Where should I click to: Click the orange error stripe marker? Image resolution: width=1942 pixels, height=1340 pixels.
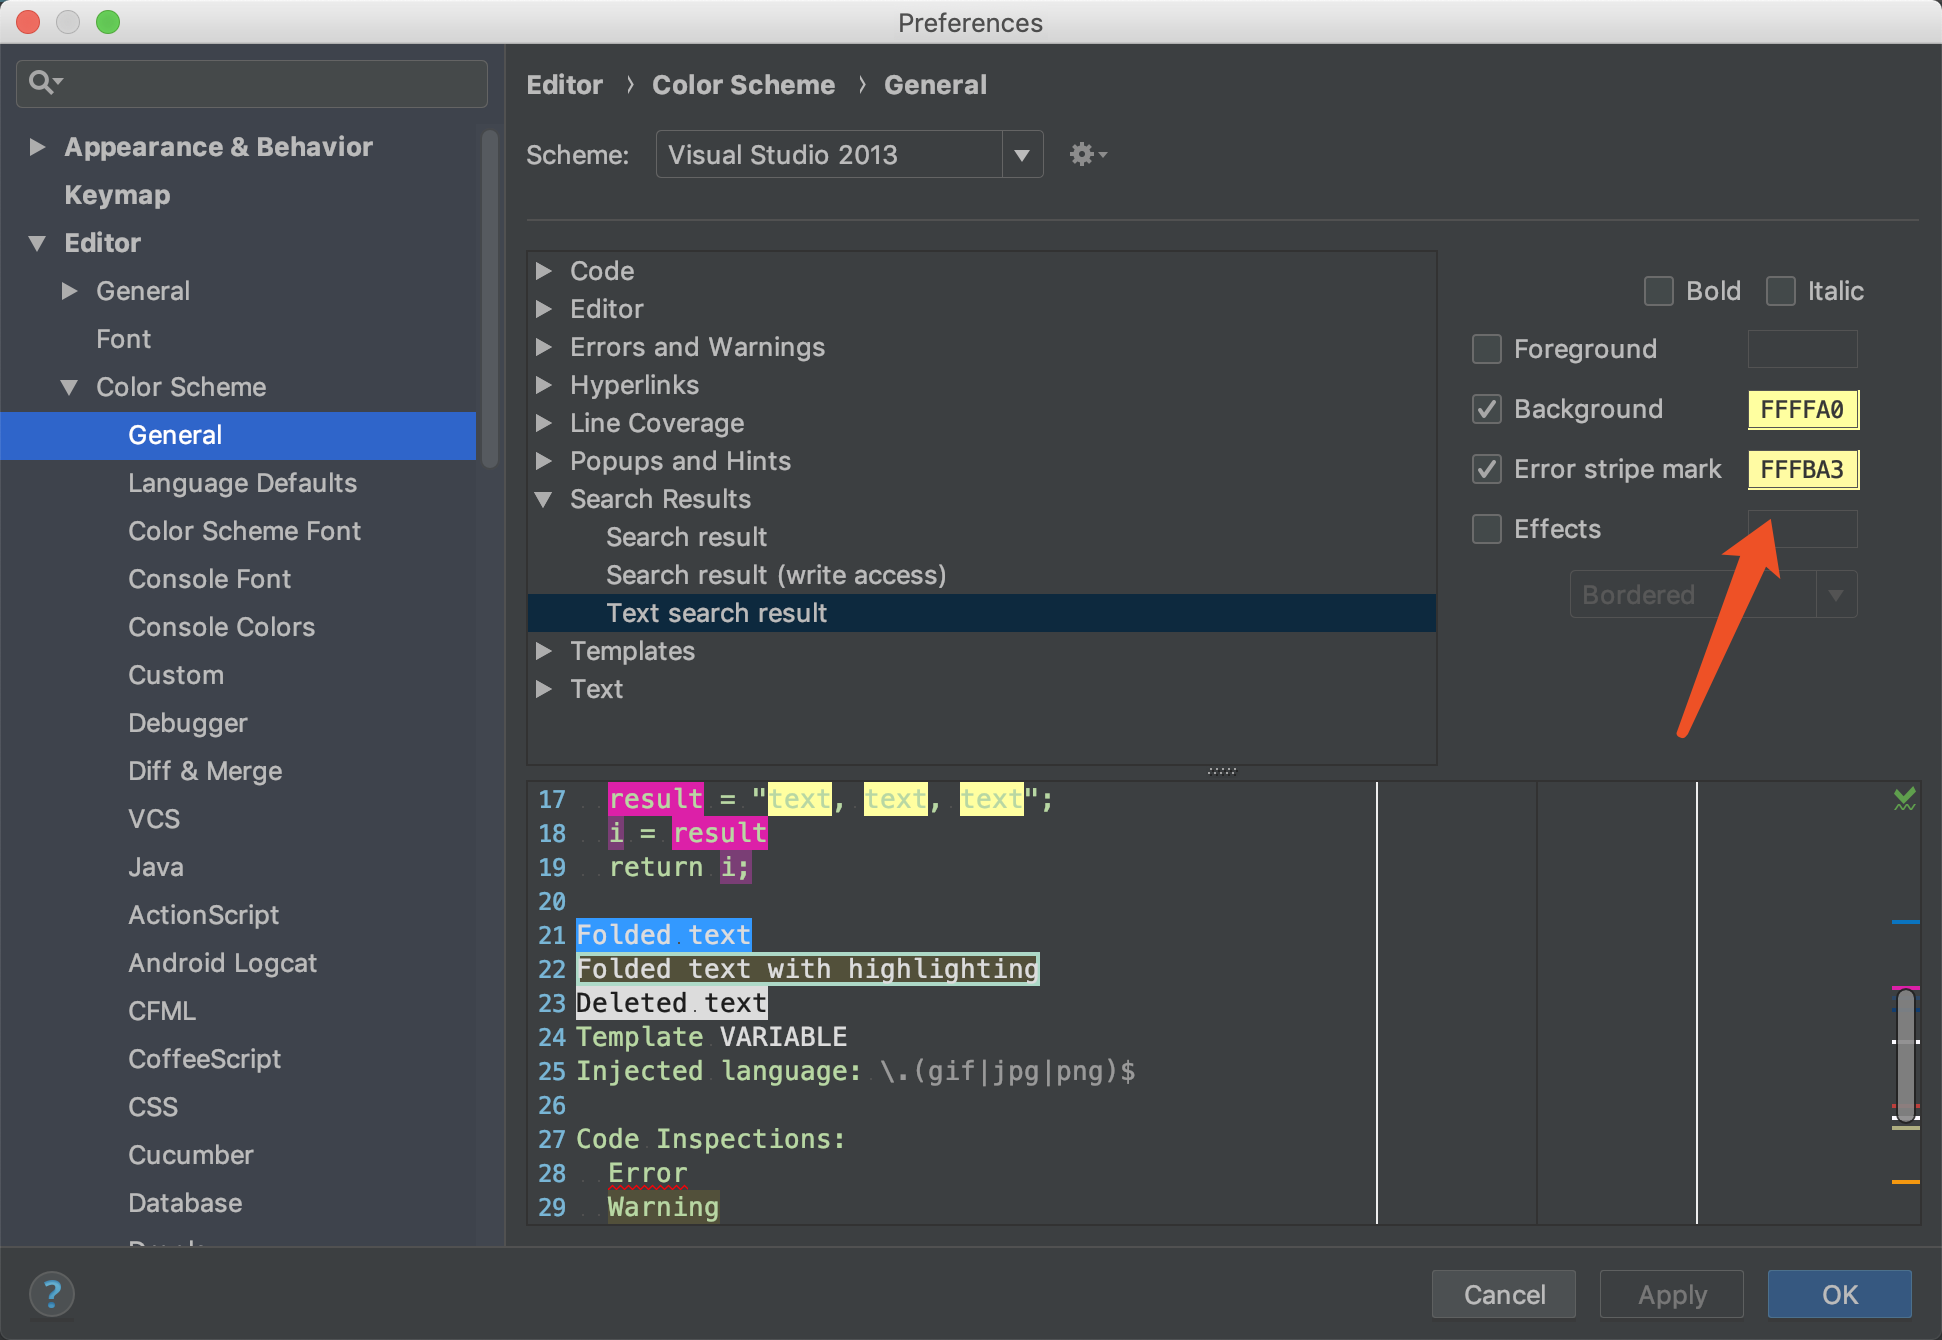coord(1905,1182)
